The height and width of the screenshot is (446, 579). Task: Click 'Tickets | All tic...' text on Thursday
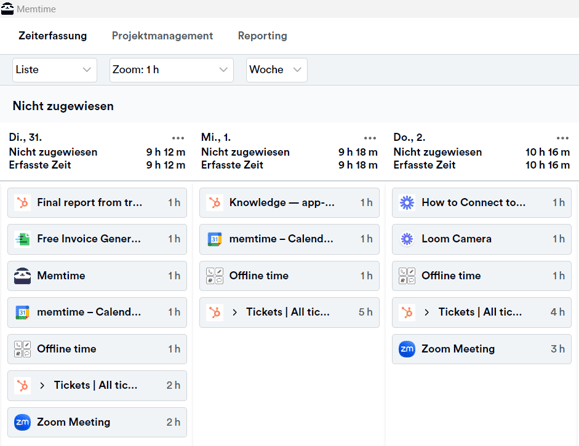(480, 312)
